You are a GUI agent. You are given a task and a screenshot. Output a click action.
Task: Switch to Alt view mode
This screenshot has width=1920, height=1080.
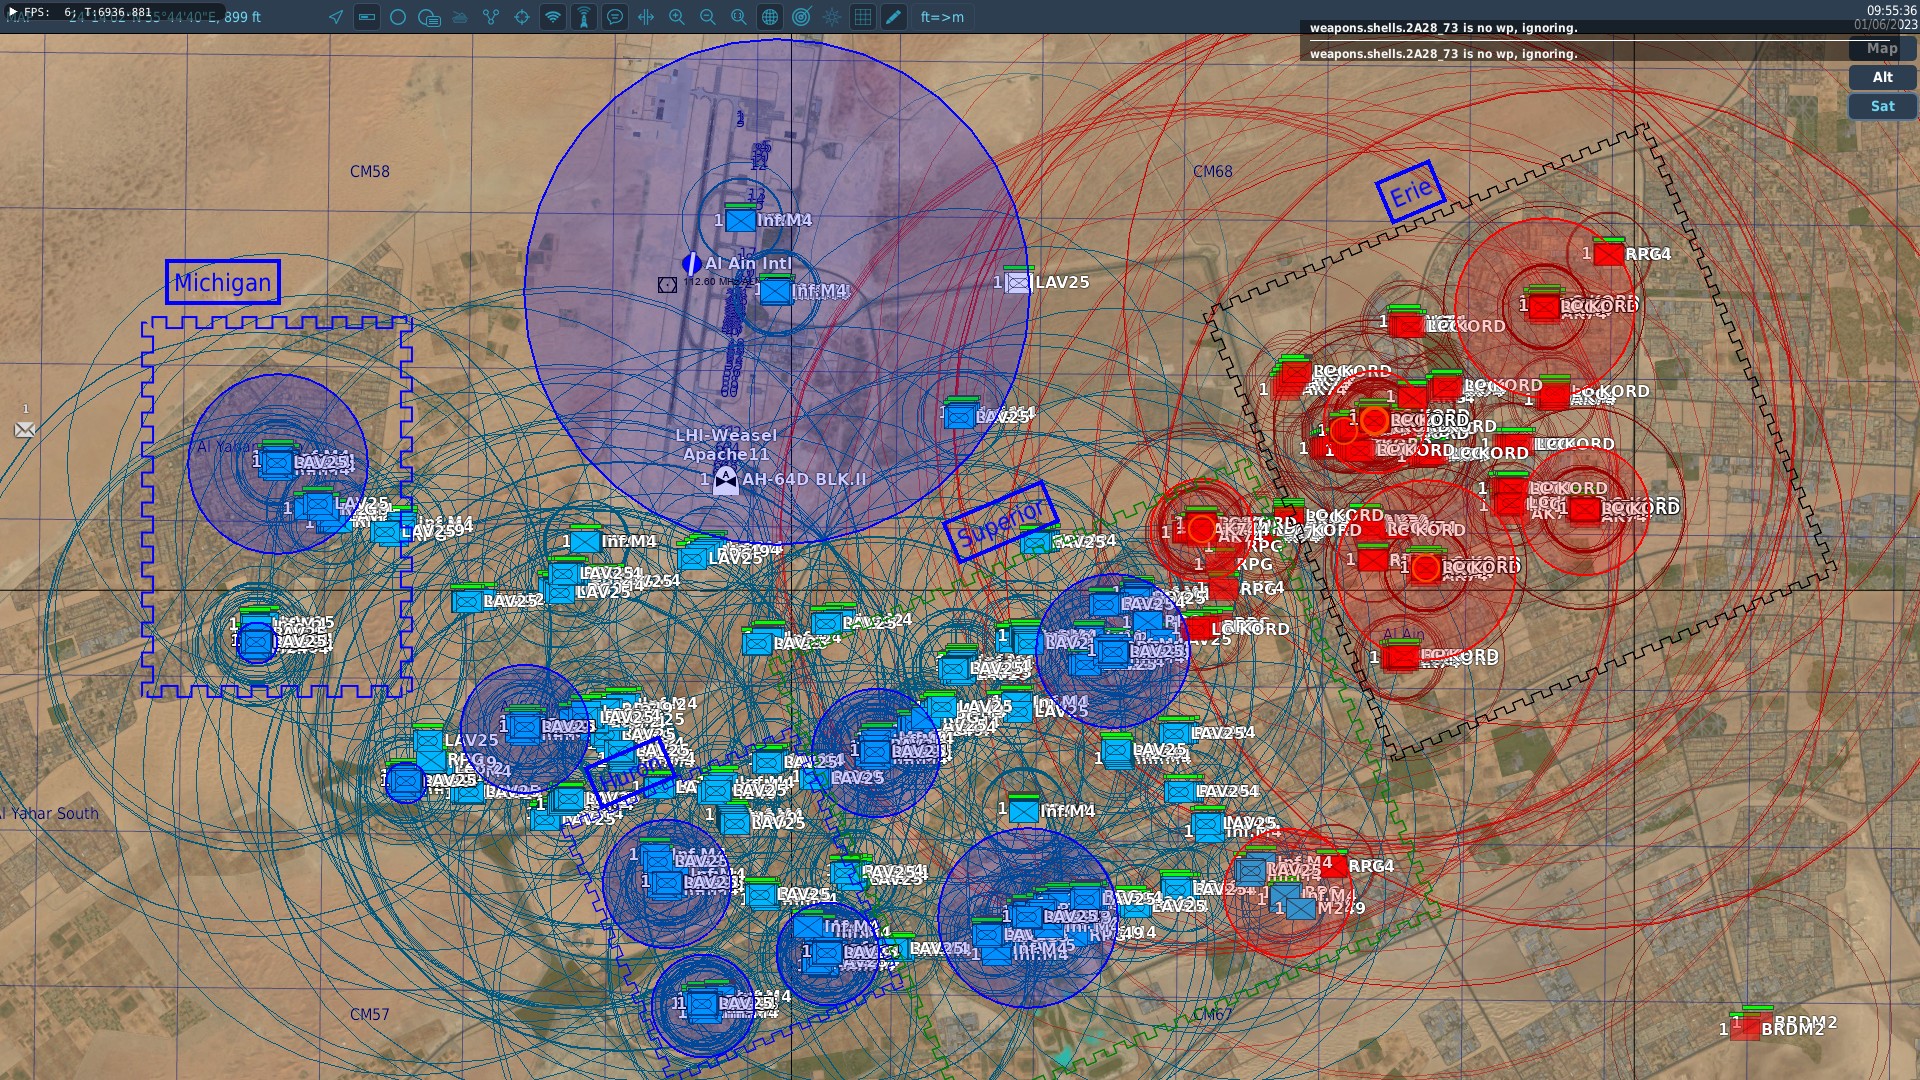[1882, 77]
